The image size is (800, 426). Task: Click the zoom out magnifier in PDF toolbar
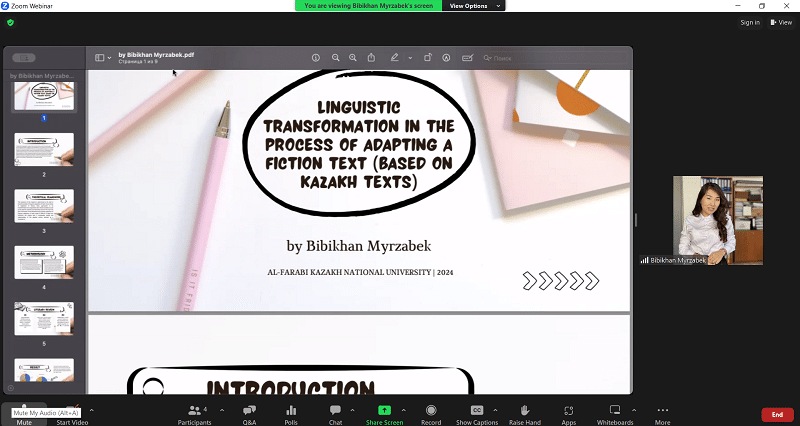(336, 58)
